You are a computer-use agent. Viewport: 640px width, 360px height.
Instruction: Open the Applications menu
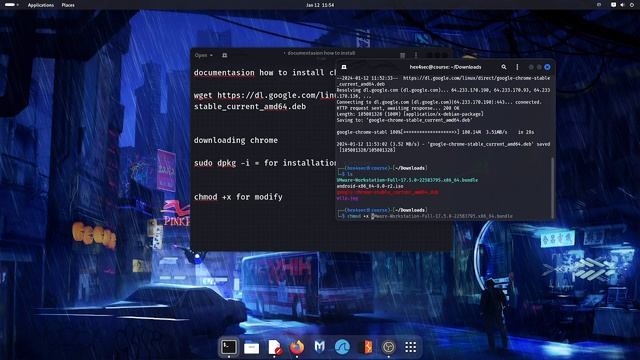click(x=41, y=5)
